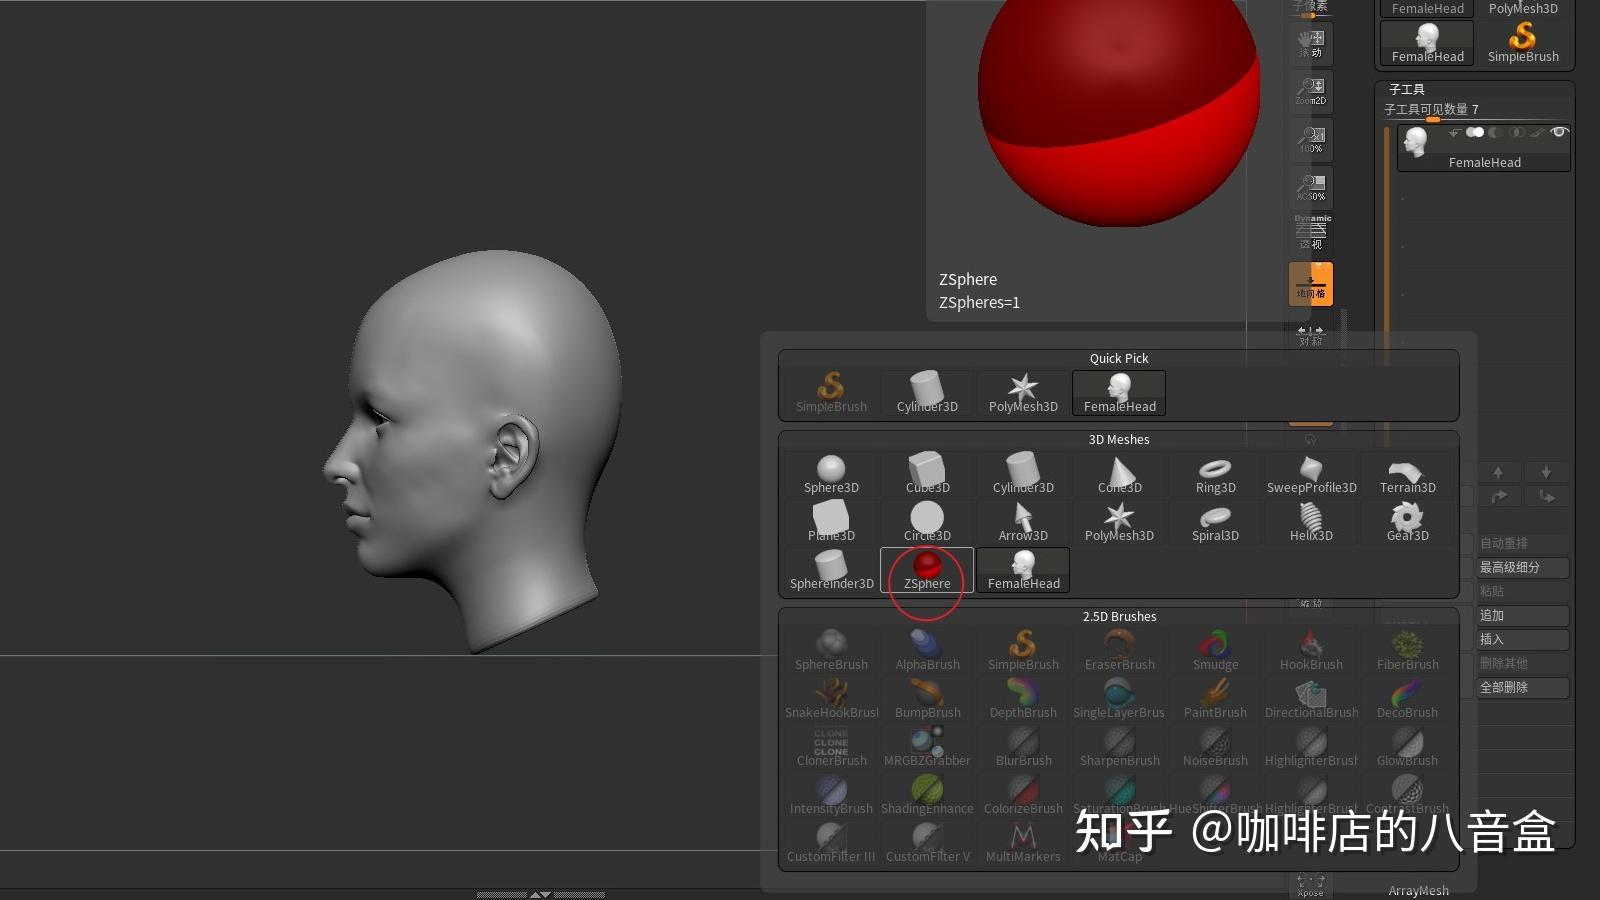Screen dimensions: 1600x900
Task: Toggle Xpose exploded view
Action: 1311,885
